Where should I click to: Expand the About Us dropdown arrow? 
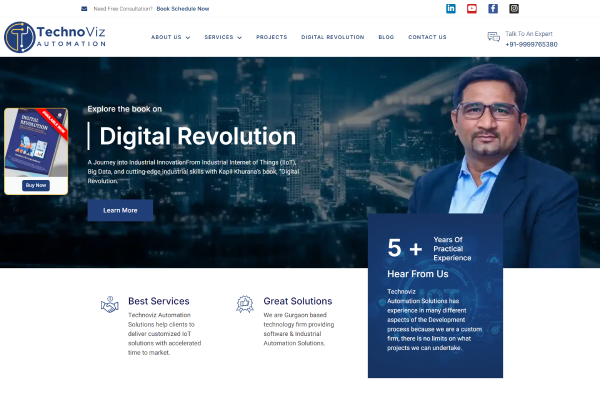(188, 38)
